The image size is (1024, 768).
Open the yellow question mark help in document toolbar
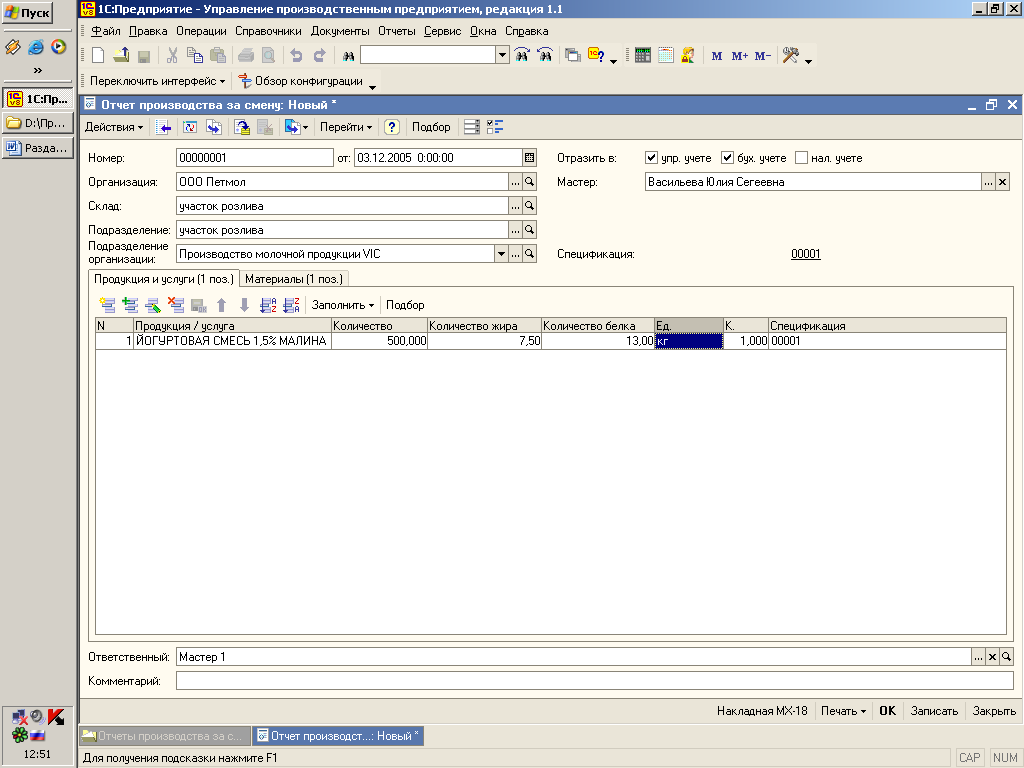pos(391,127)
